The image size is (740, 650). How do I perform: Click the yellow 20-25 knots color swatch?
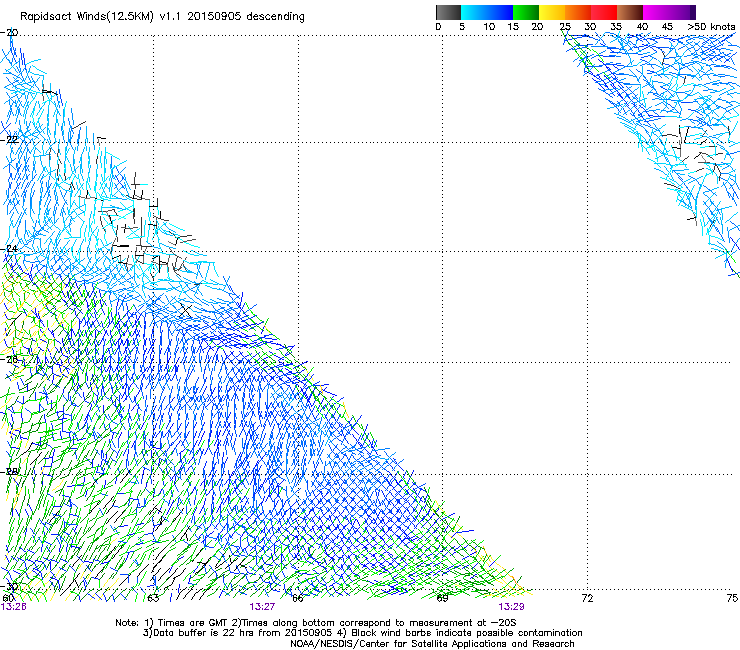[552, 12]
